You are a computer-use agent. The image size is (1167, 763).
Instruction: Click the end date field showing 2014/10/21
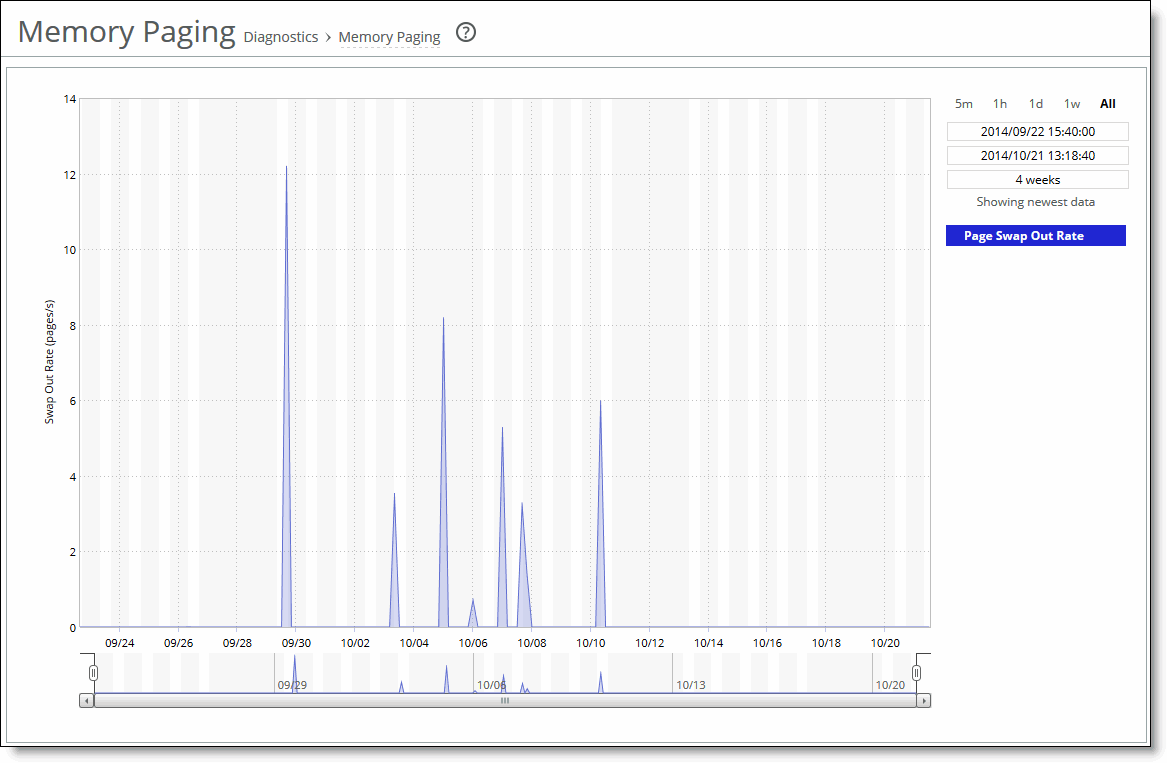pos(1036,155)
